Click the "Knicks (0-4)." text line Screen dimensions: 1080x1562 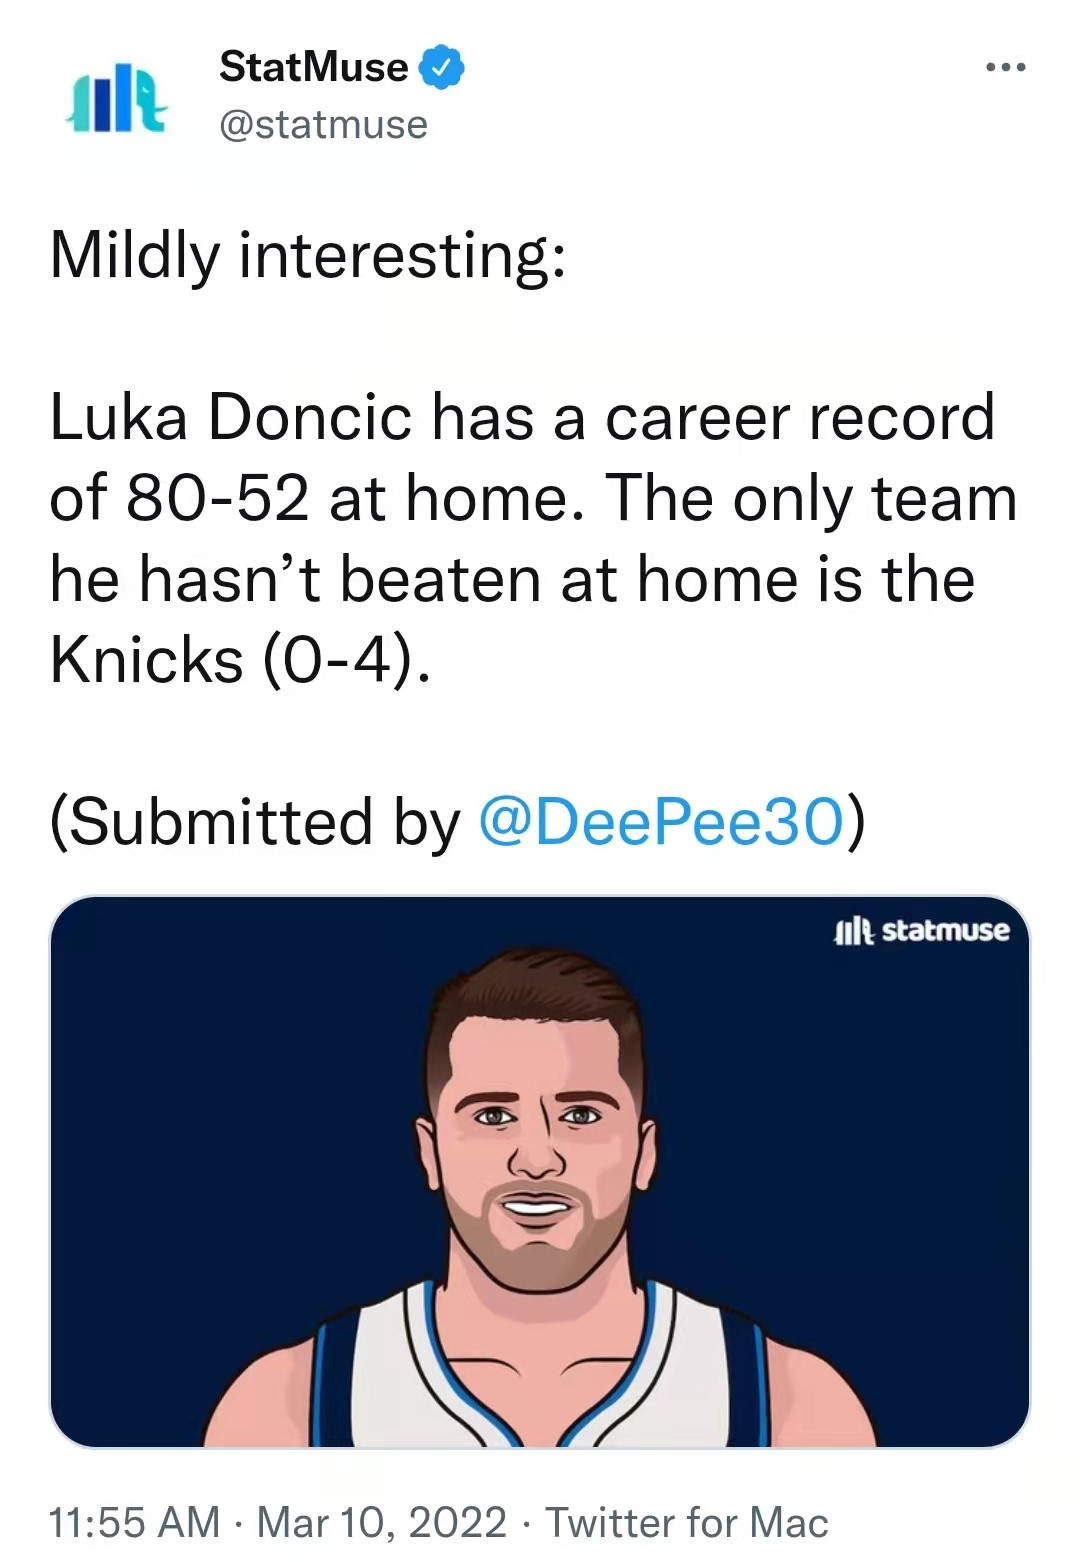click(x=240, y=660)
